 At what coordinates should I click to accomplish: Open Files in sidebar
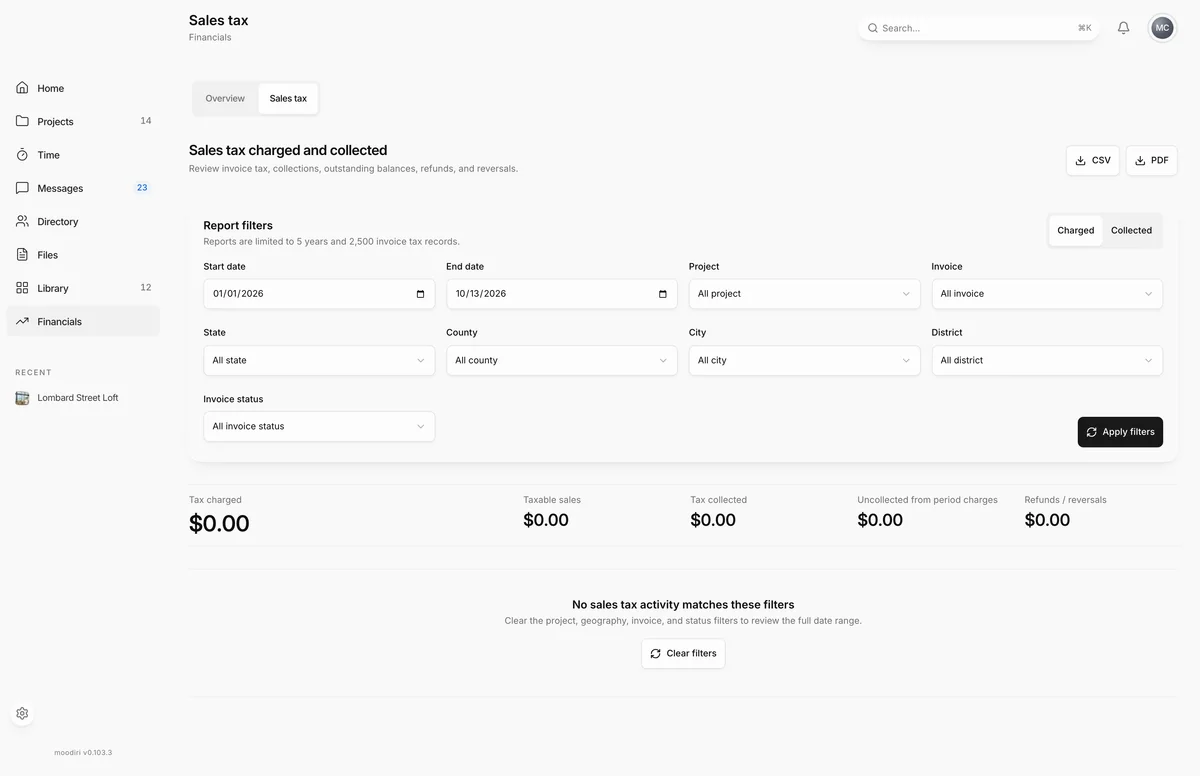coord(83,255)
